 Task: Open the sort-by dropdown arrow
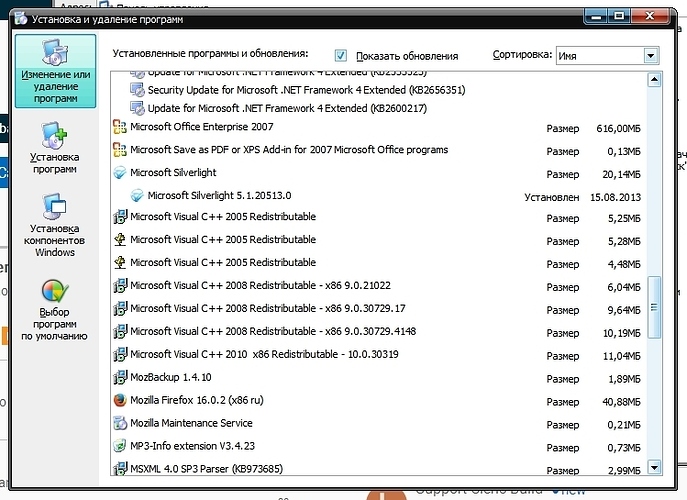[x=651, y=56]
